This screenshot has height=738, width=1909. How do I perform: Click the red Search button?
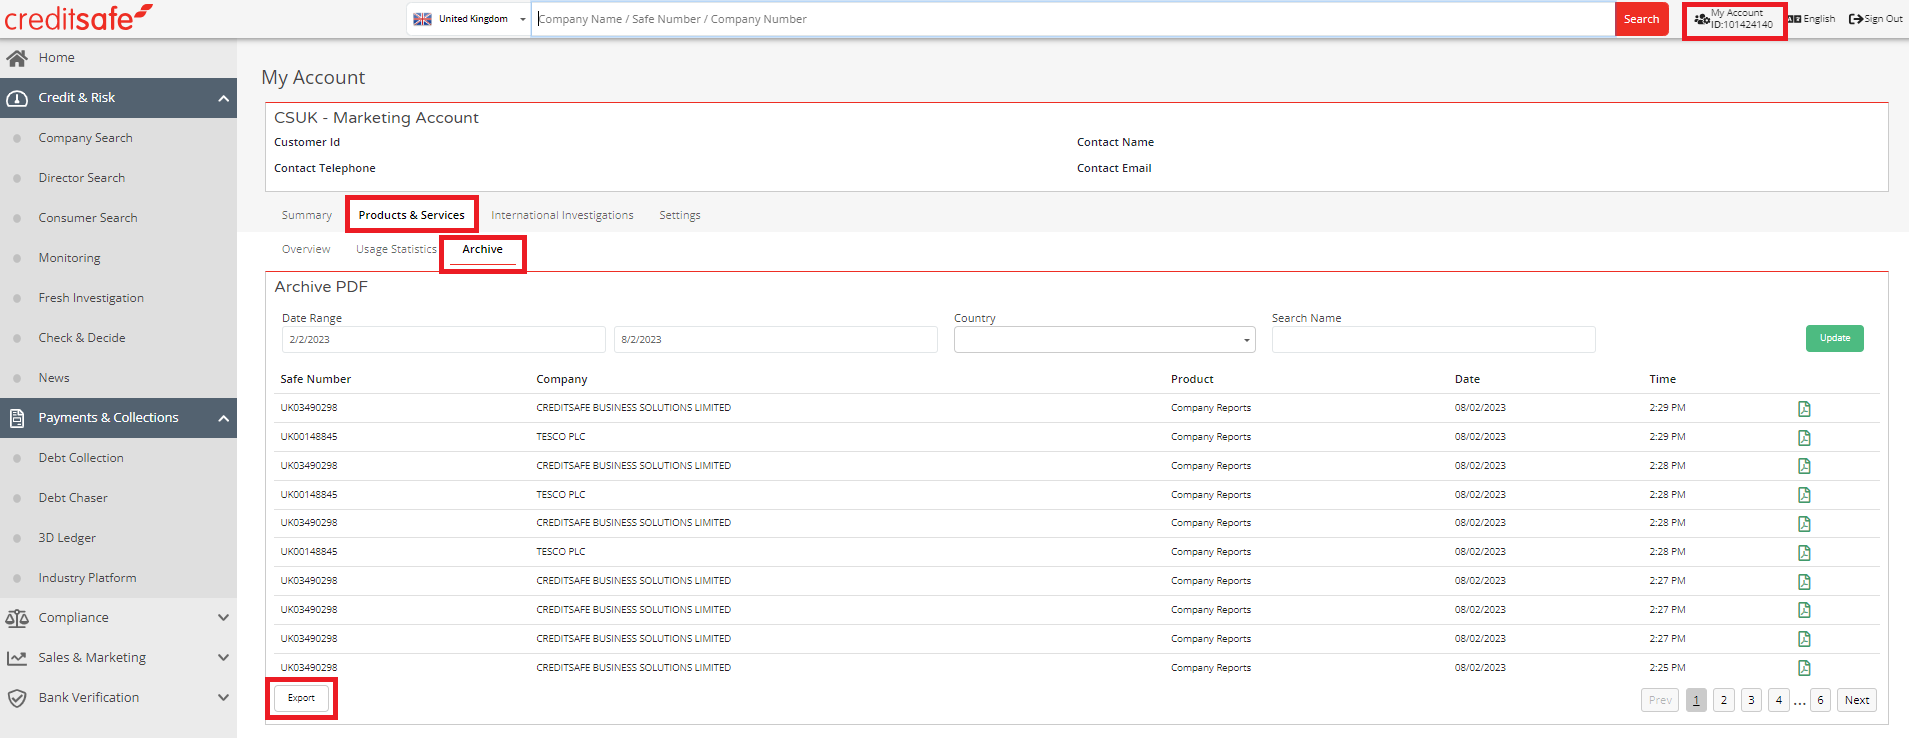pyautogui.click(x=1641, y=19)
